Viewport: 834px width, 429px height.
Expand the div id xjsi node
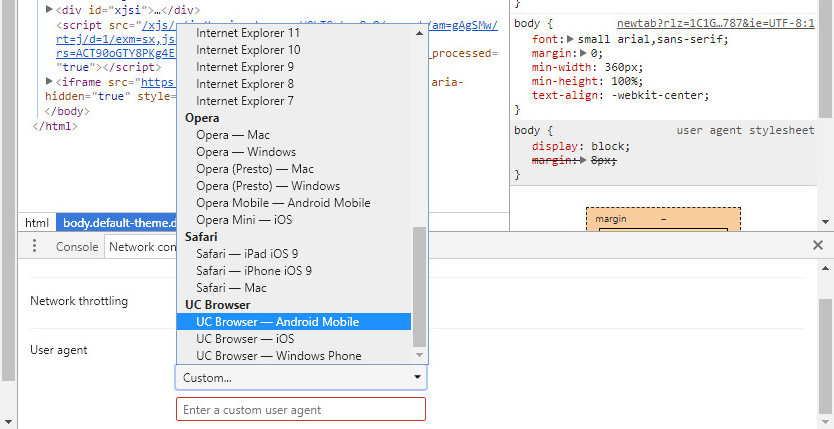point(49,9)
